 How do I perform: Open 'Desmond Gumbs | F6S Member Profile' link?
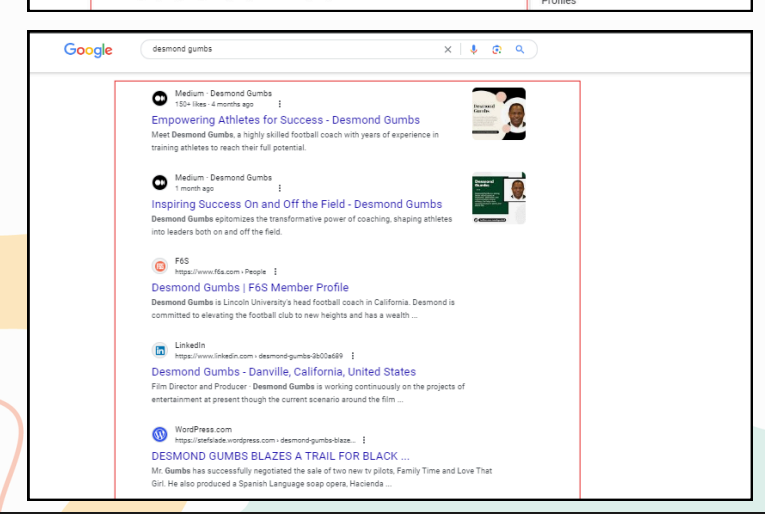click(x=250, y=288)
